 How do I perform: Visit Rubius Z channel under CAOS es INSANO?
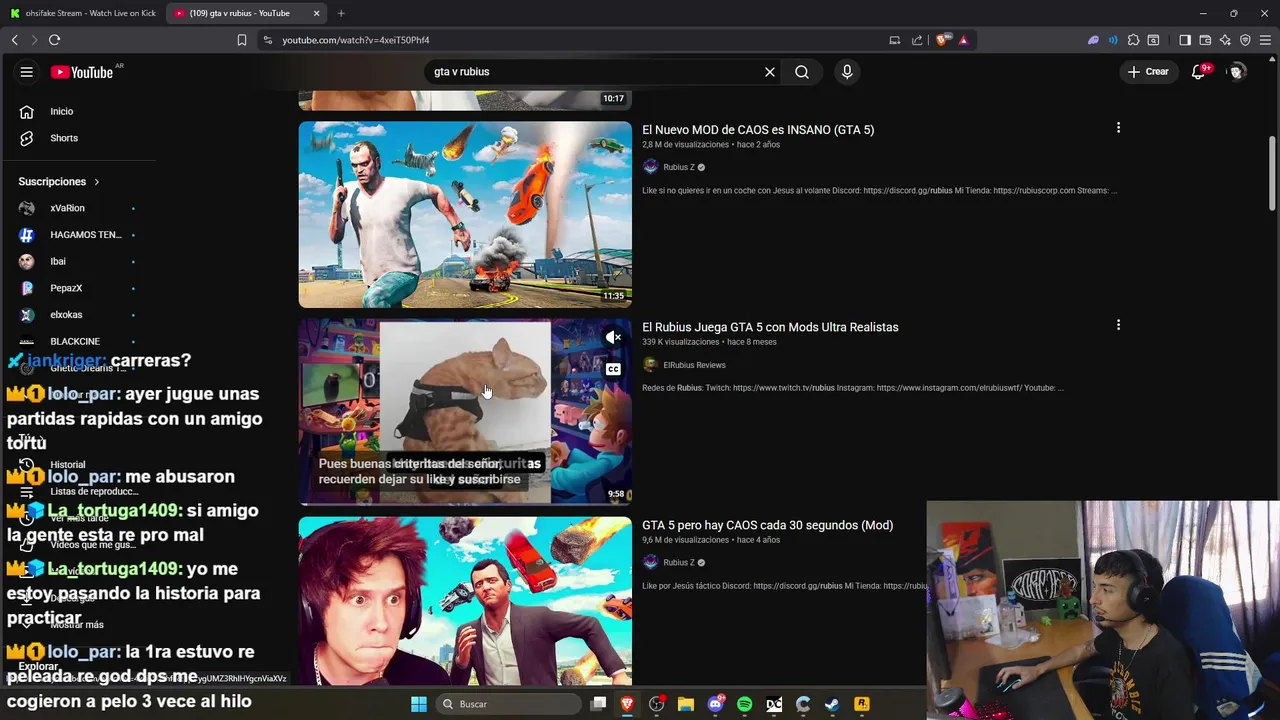pyautogui.click(x=679, y=167)
